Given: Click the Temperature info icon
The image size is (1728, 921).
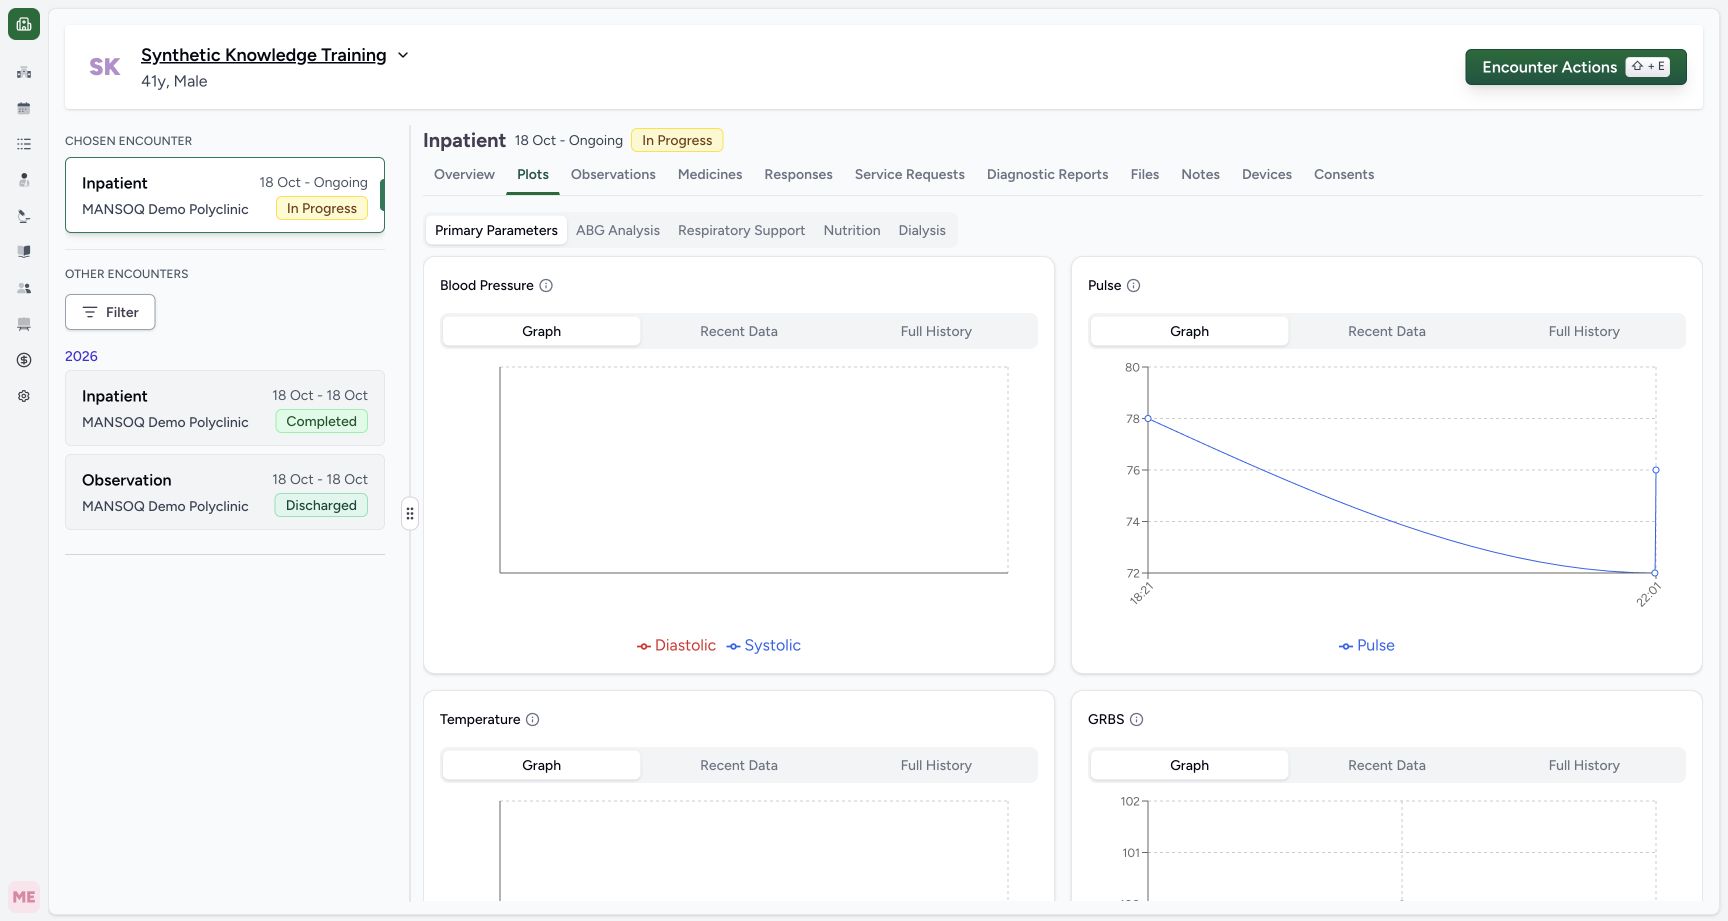Looking at the screenshot, I should (x=532, y=720).
